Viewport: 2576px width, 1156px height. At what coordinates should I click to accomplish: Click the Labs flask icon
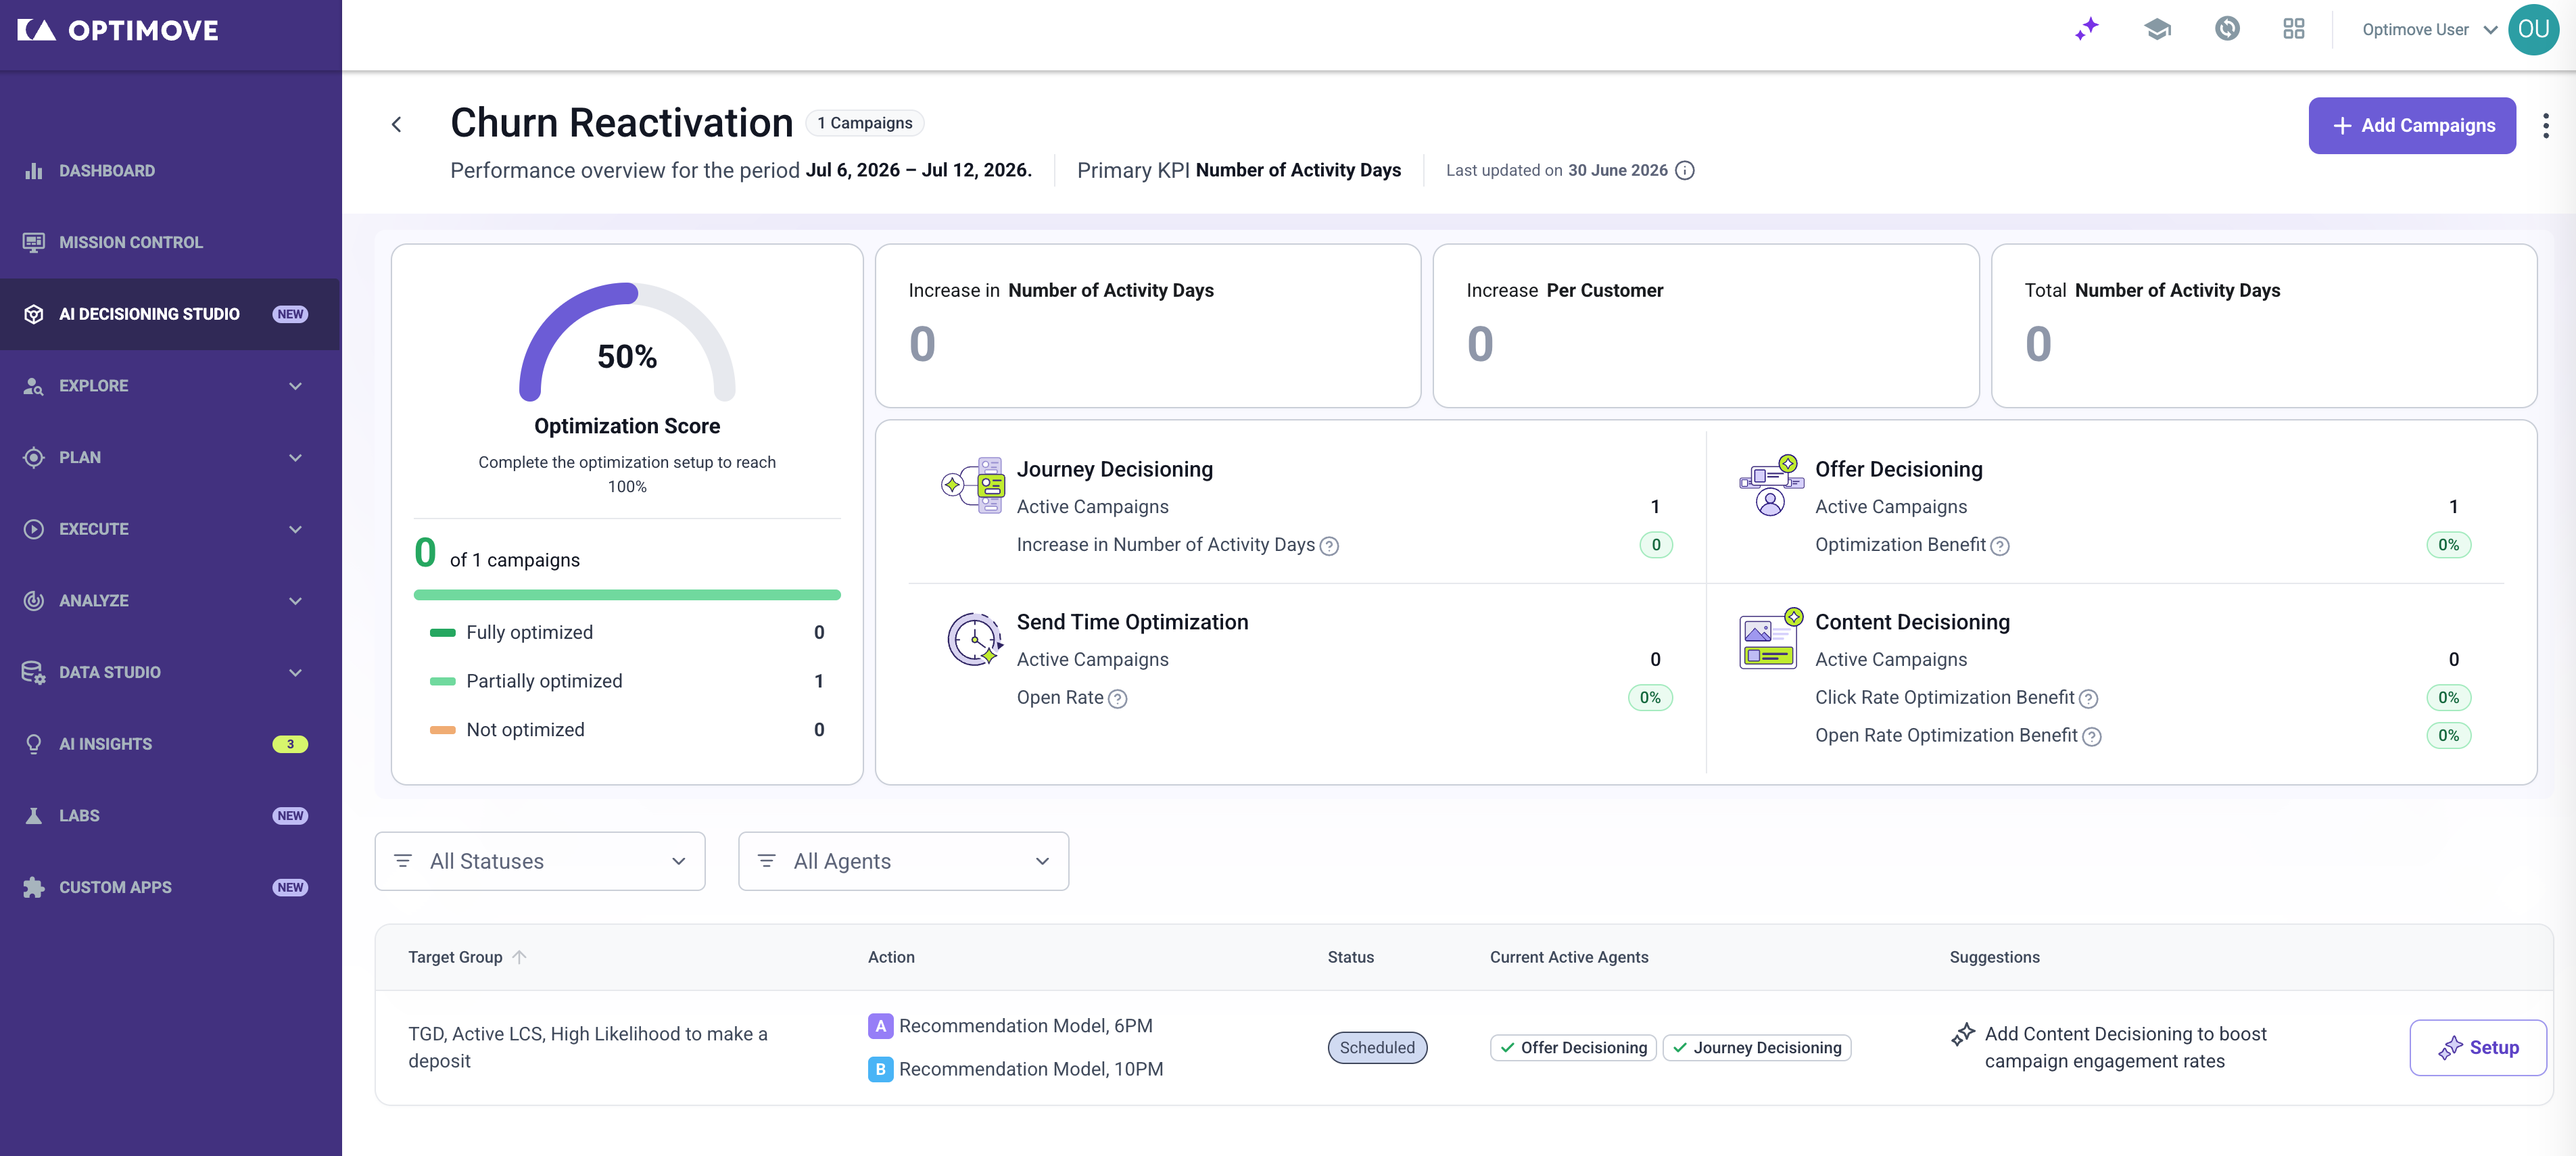[34, 816]
